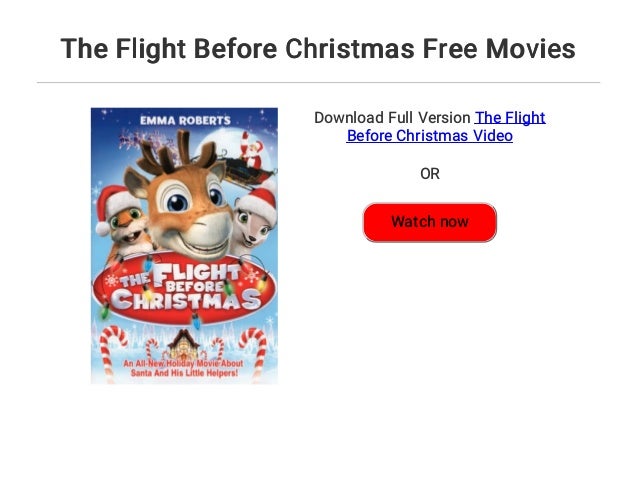
Task: Click the horizontal divider below the heading
Action: click(x=318, y=82)
